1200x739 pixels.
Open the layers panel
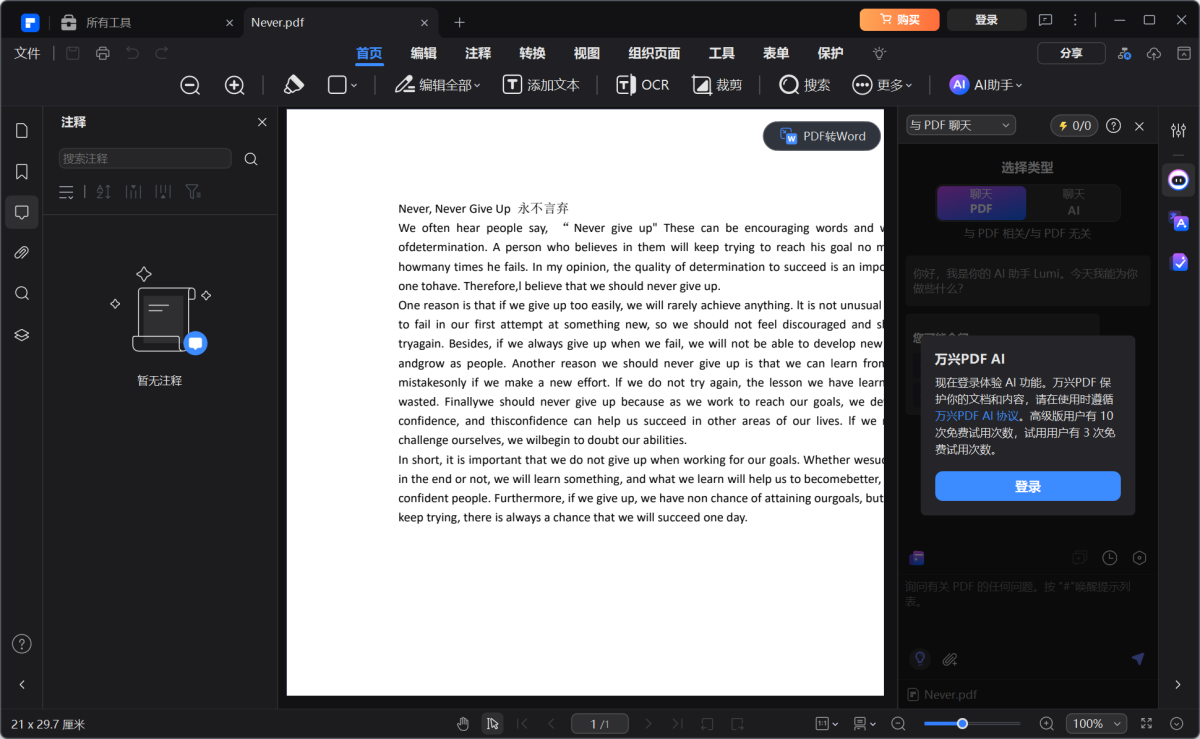(22, 334)
